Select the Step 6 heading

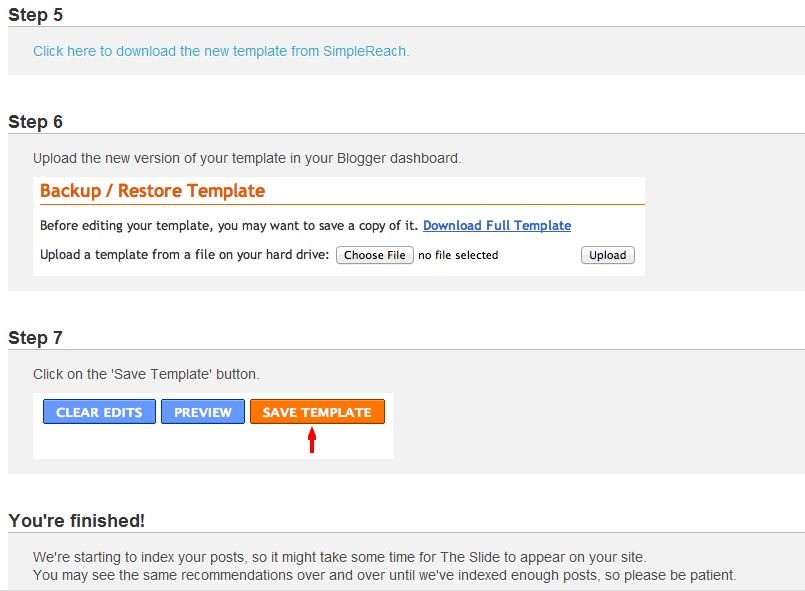(35, 122)
